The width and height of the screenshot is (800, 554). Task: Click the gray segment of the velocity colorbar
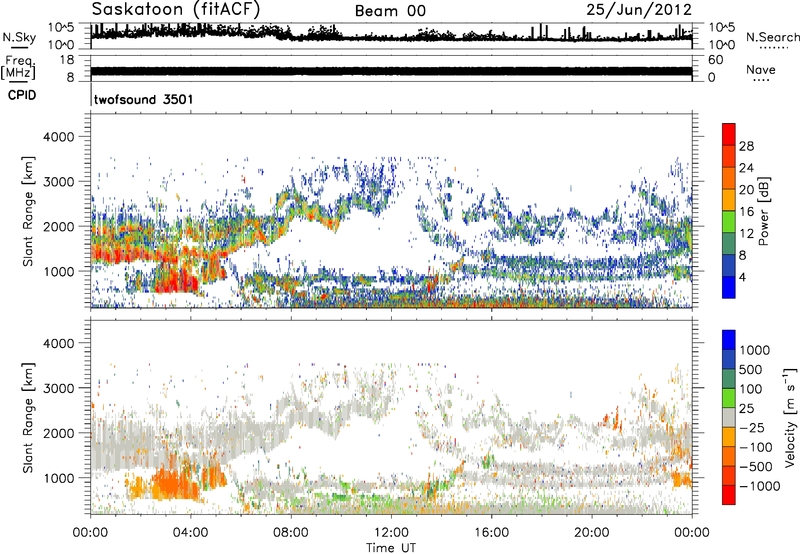[x=729, y=418]
